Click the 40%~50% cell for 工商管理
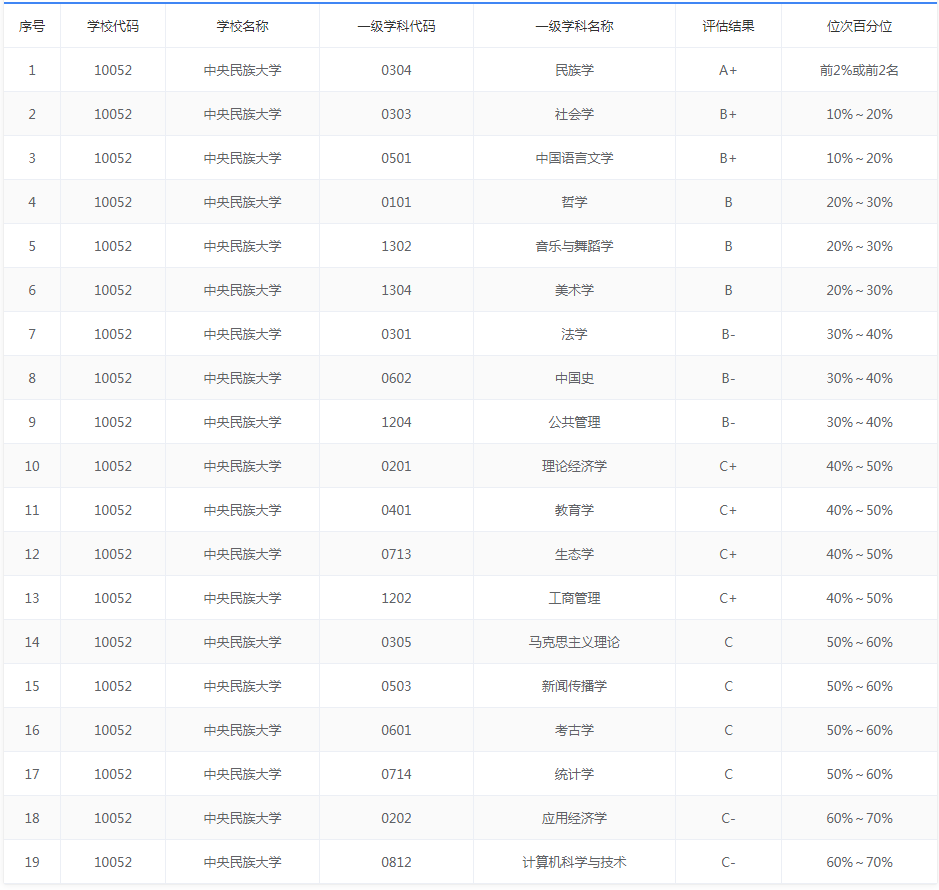Screen dimensions: 939x890 [x=859, y=598]
